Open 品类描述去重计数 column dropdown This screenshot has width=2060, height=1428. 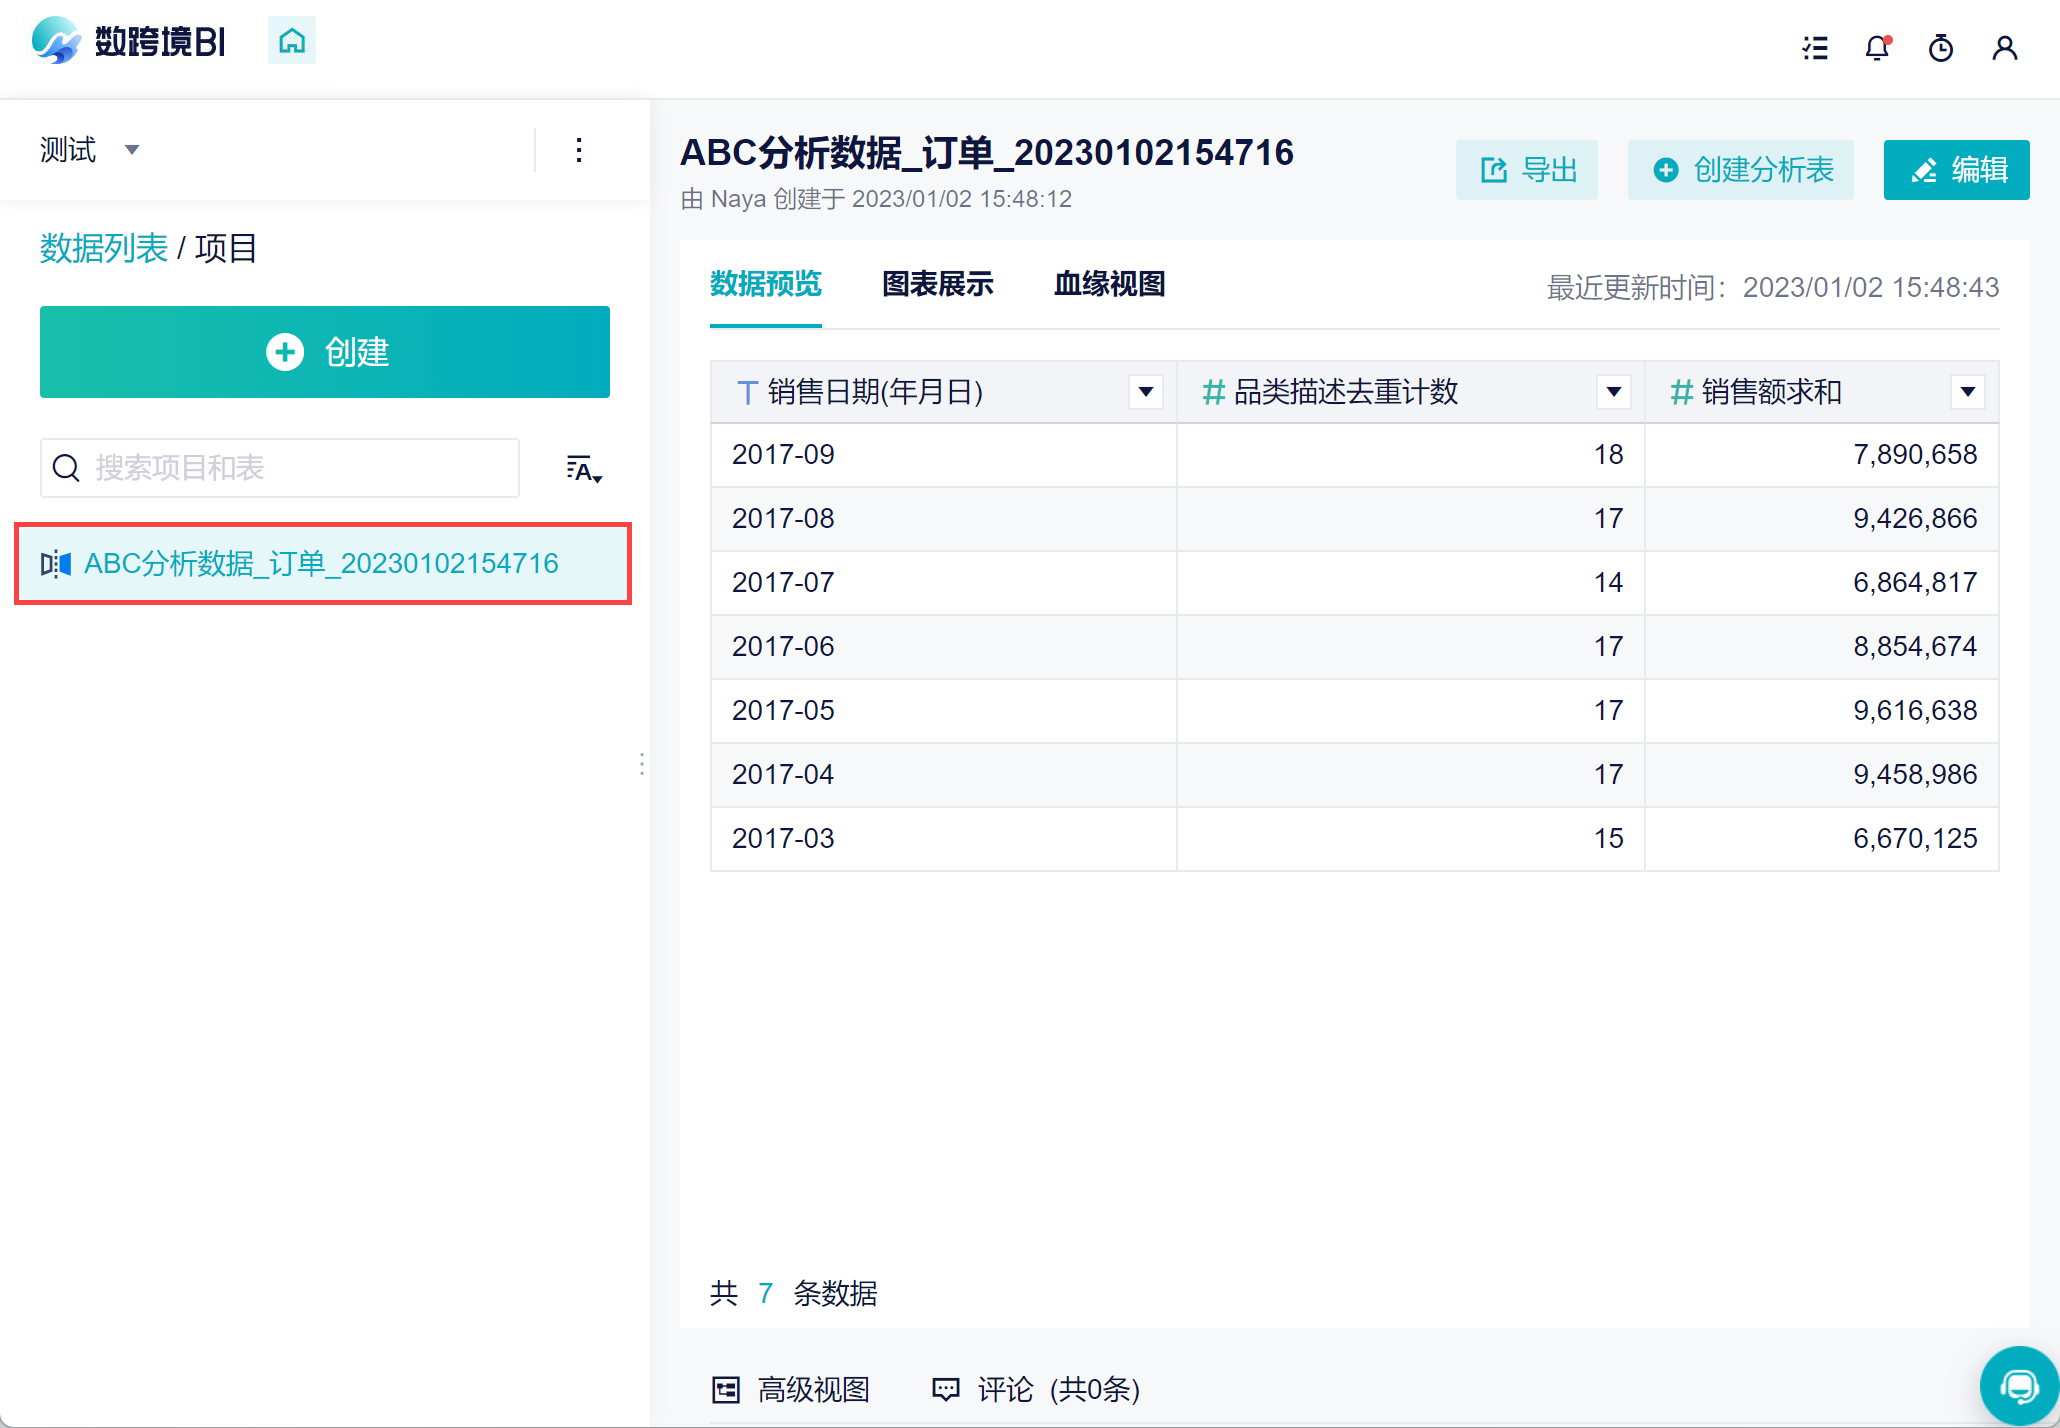click(x=1613, y=392)
